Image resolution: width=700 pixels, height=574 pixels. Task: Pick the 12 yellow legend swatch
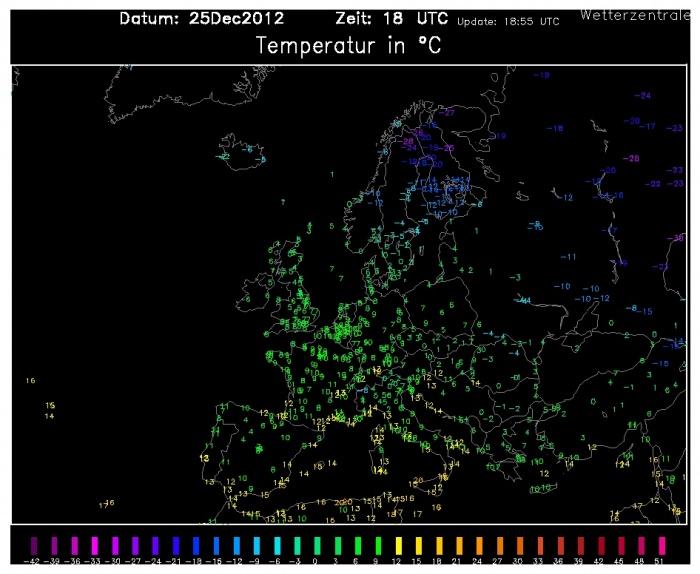coord(400,545)
